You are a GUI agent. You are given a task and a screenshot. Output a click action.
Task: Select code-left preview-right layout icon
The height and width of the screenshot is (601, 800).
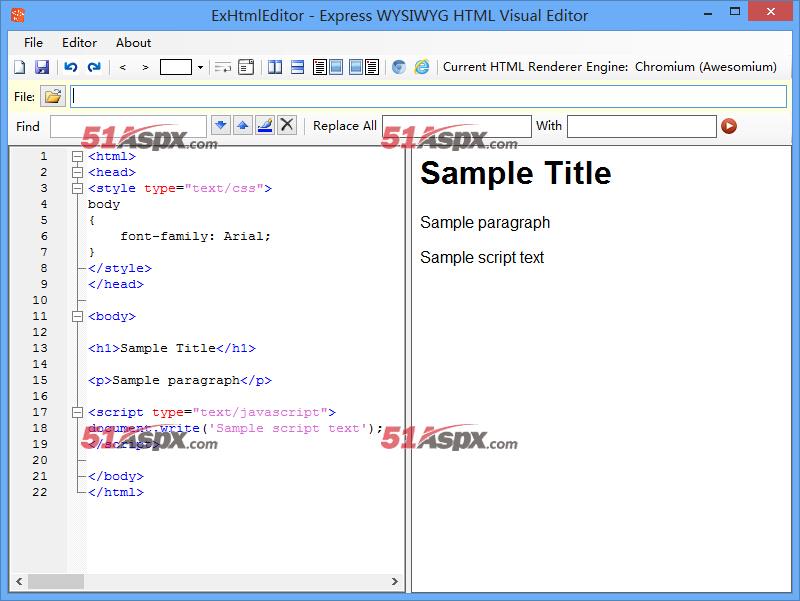(328, 67)
